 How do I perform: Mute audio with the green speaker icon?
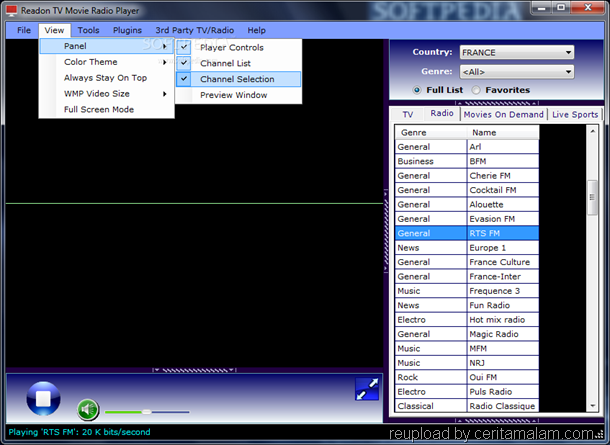coord(88,410)
